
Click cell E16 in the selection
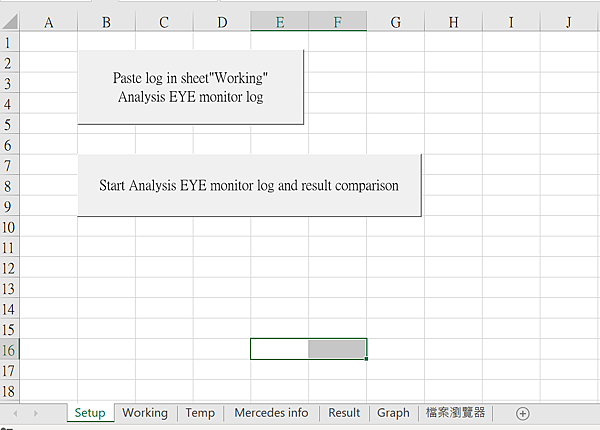(280, 349)
